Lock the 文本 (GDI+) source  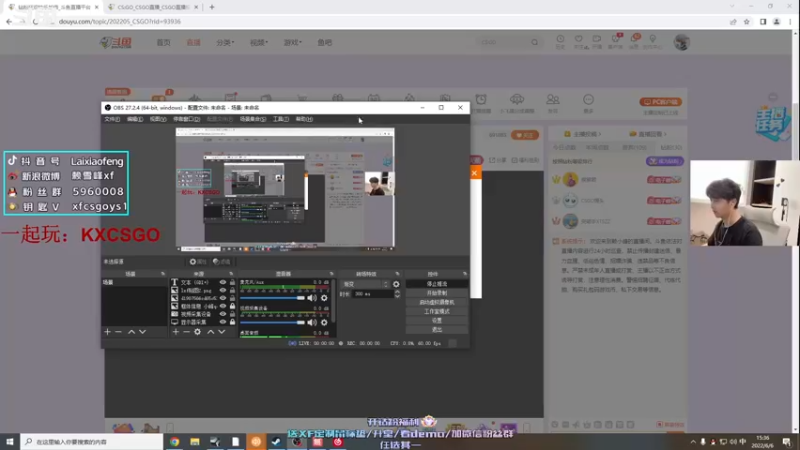coord(233,282)
